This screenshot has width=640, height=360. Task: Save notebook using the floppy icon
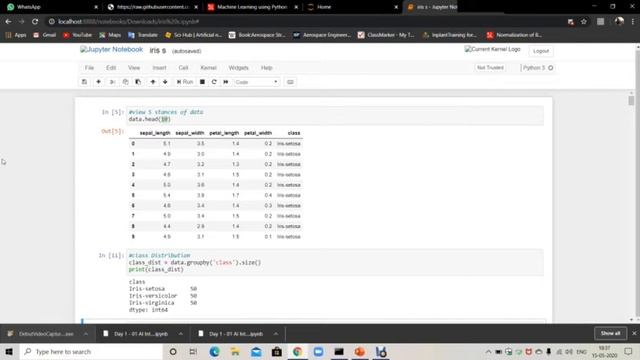[x=84, y=82]
